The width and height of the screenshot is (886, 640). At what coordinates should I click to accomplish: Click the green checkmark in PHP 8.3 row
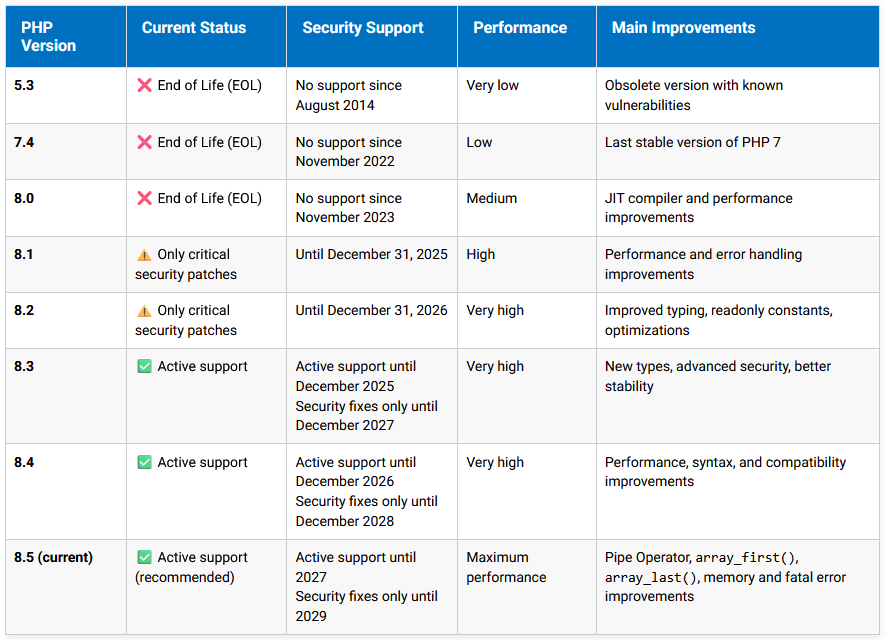click(x=144, y=367)
